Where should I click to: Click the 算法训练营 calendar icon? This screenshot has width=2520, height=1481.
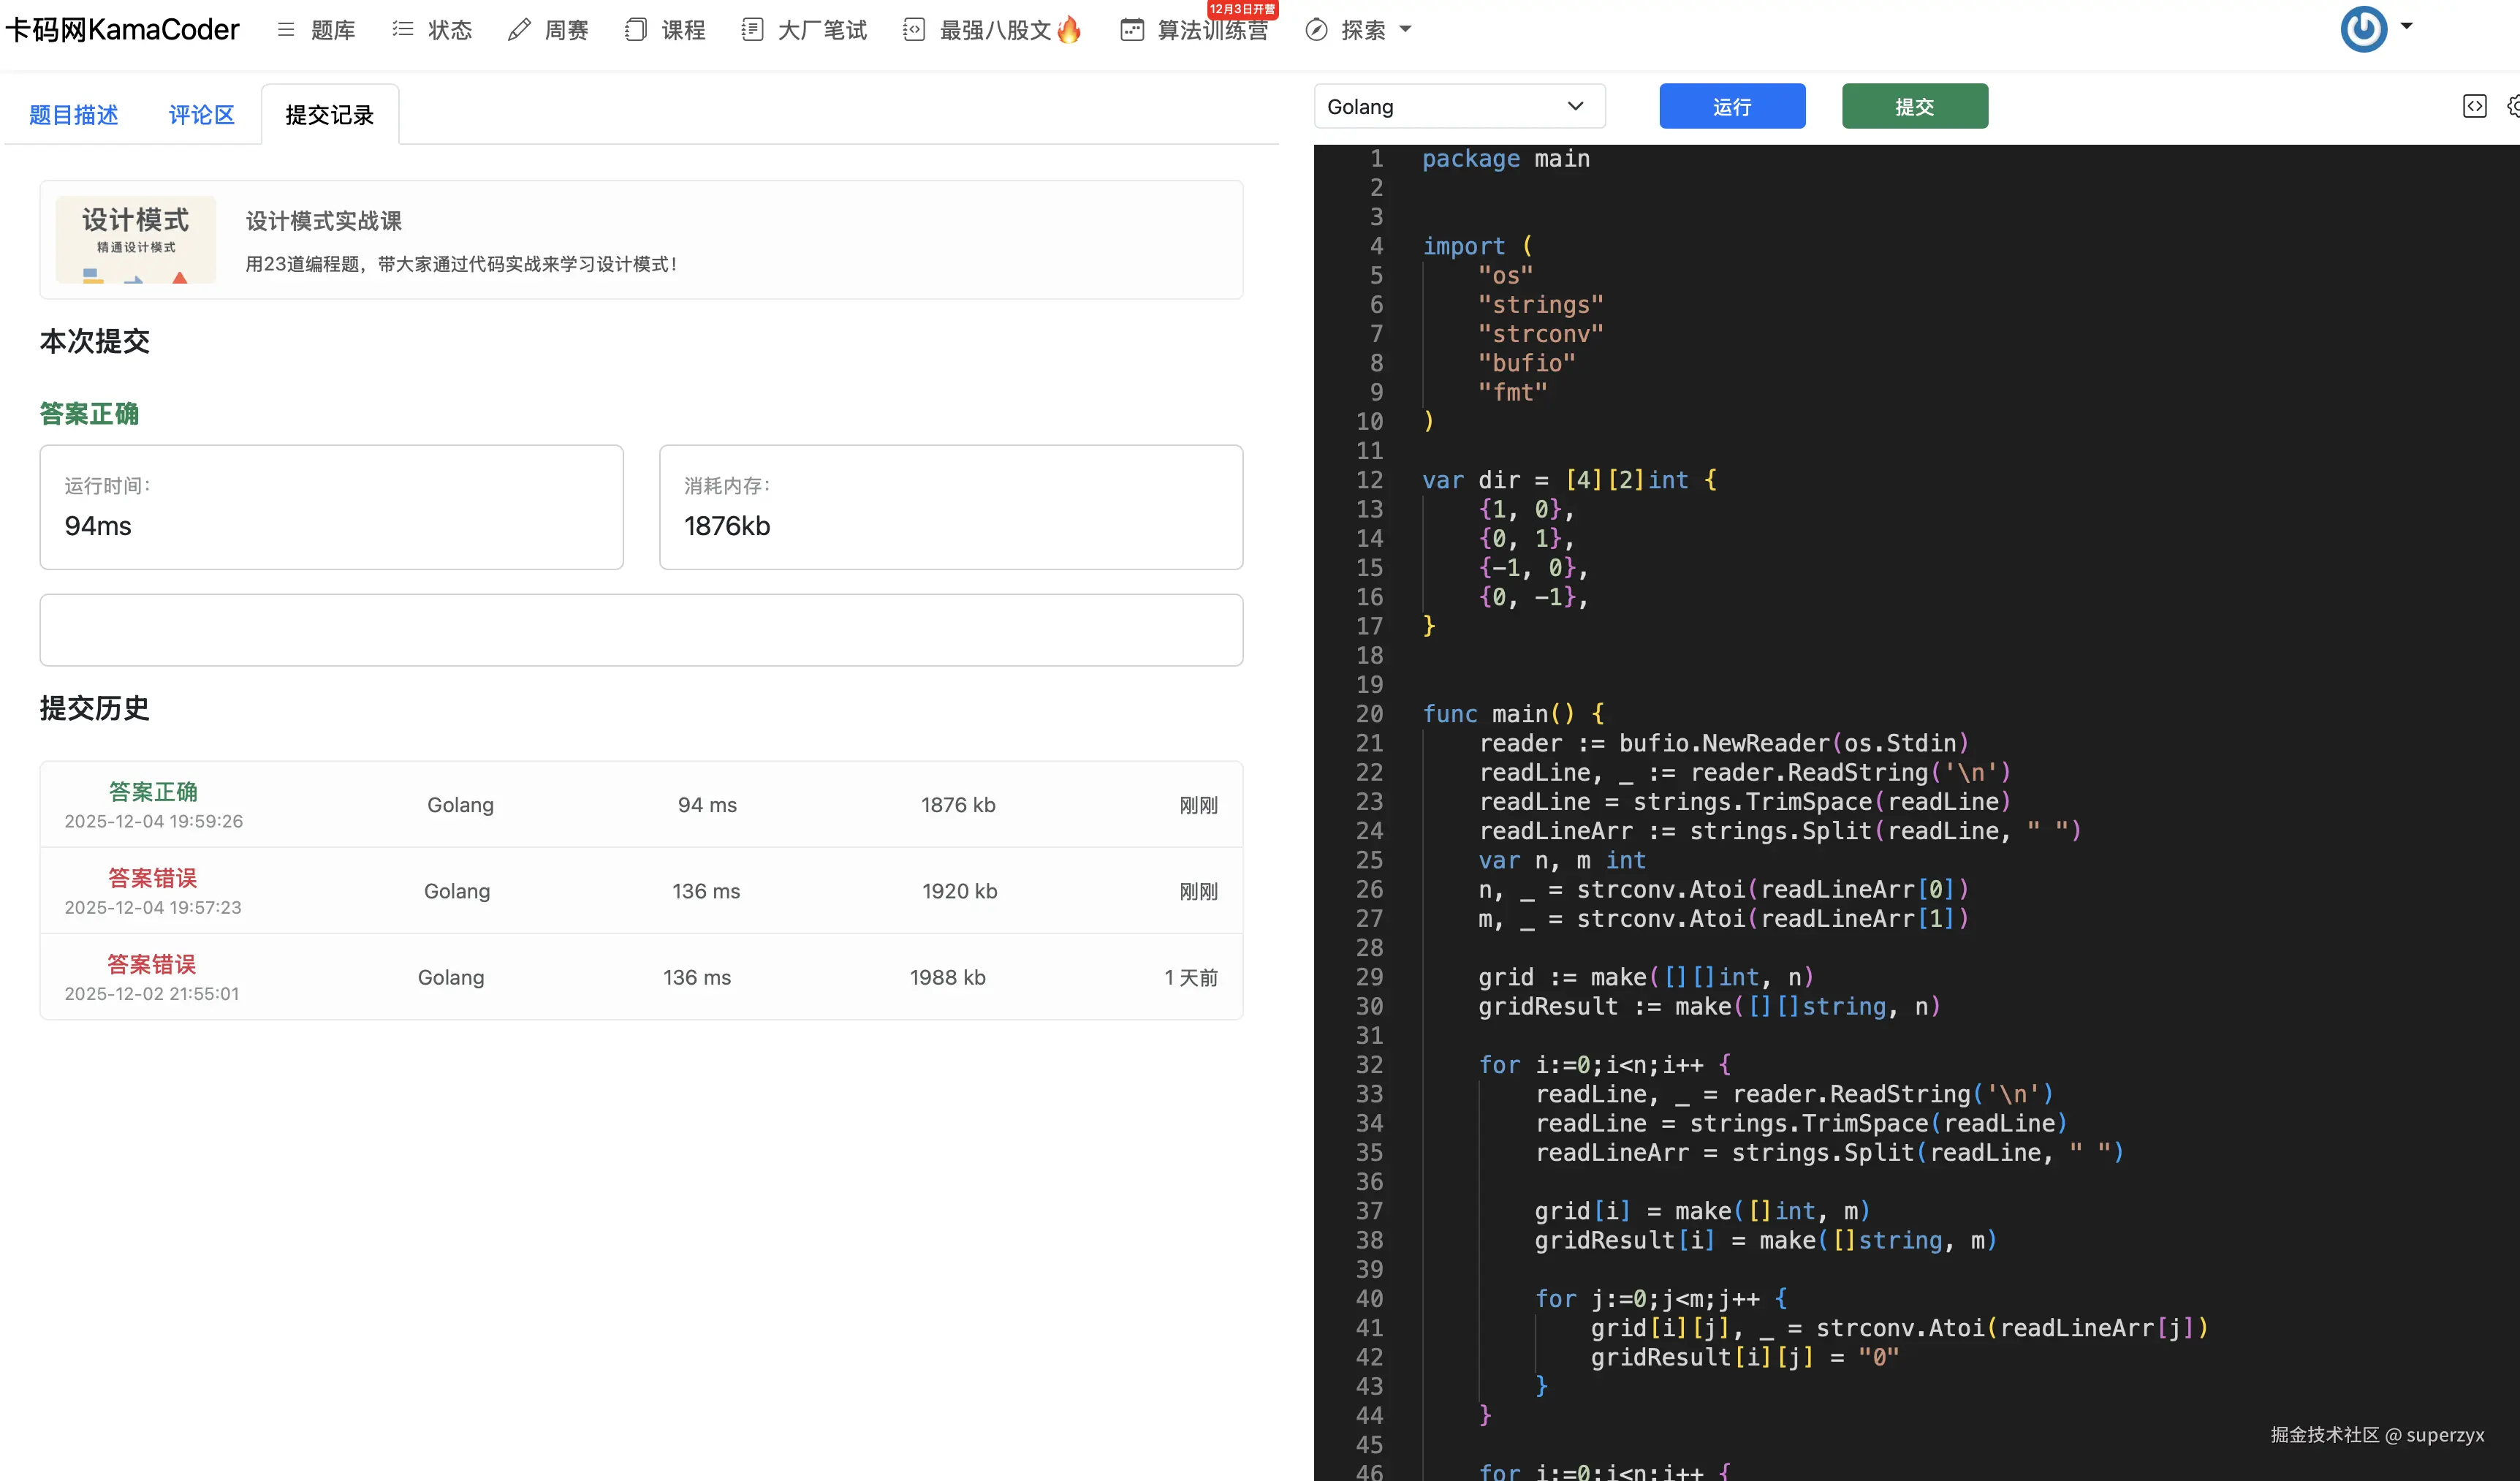coord(1131,30)
